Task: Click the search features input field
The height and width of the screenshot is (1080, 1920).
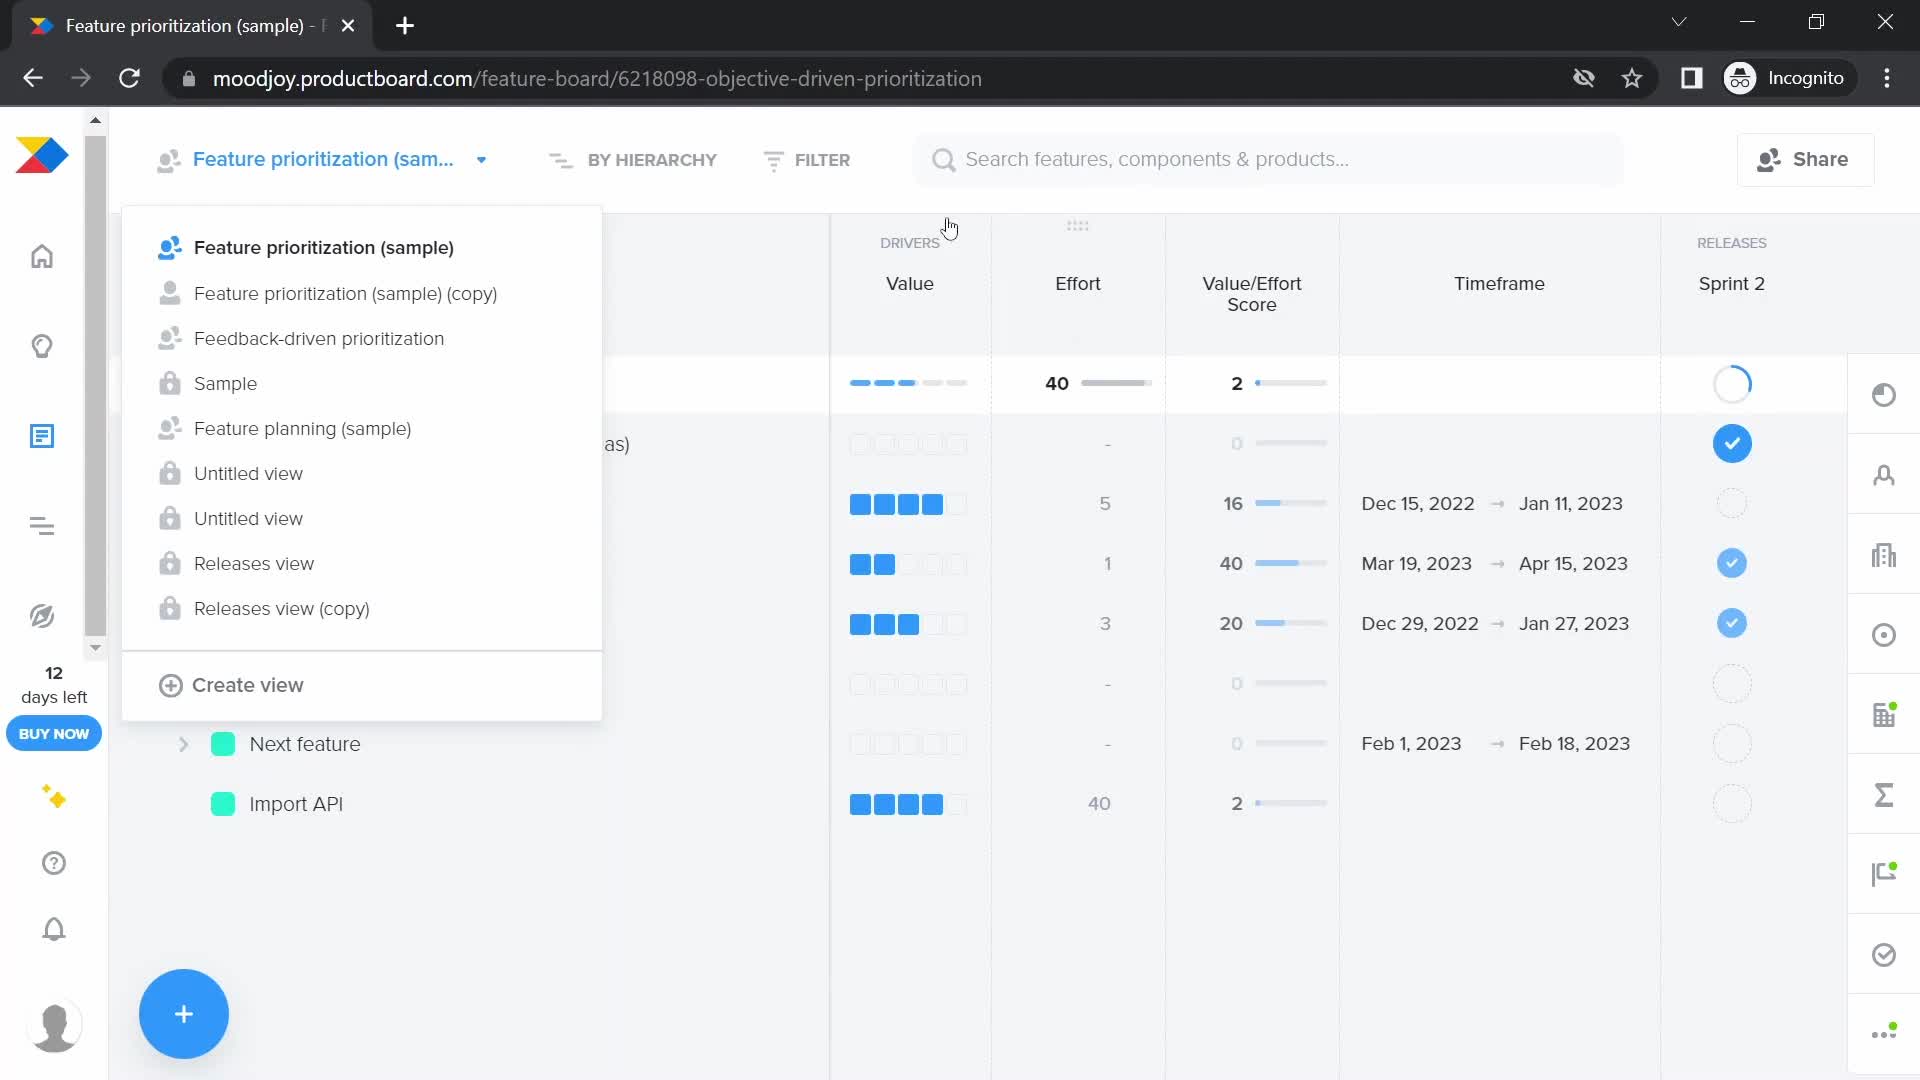Action: click(x=1268, y=160)
